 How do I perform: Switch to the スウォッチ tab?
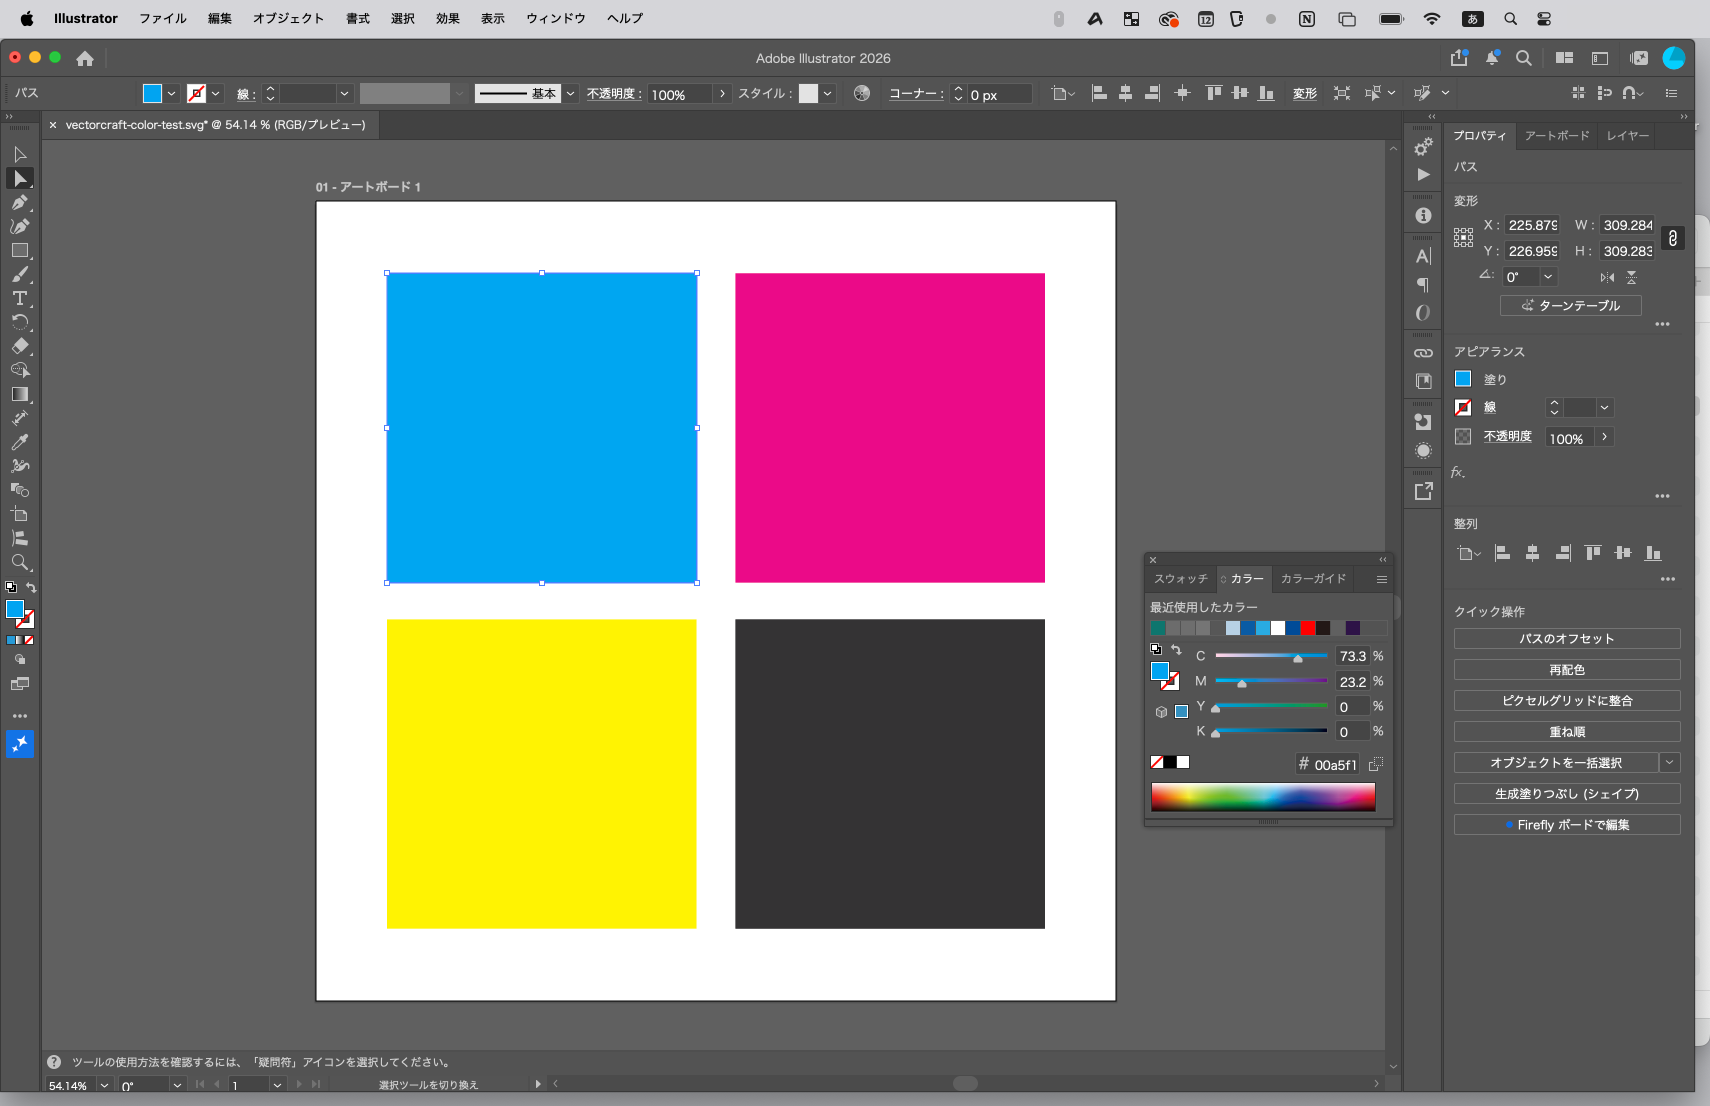coord(1181,579)
